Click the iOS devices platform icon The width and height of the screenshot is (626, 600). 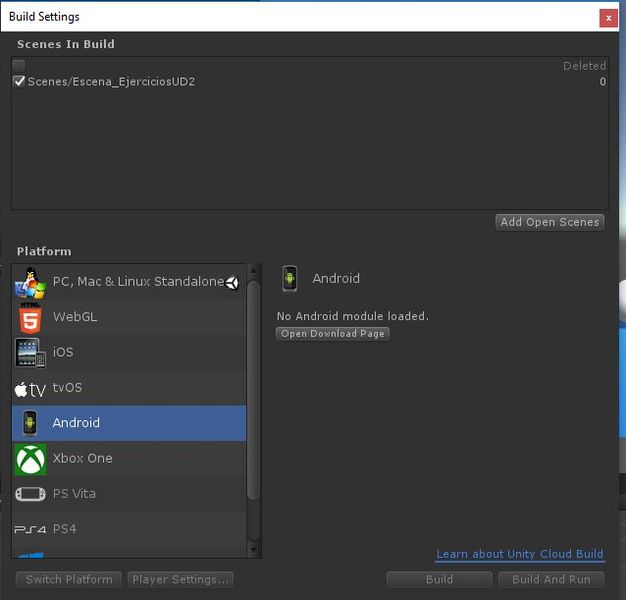point(30,353)
